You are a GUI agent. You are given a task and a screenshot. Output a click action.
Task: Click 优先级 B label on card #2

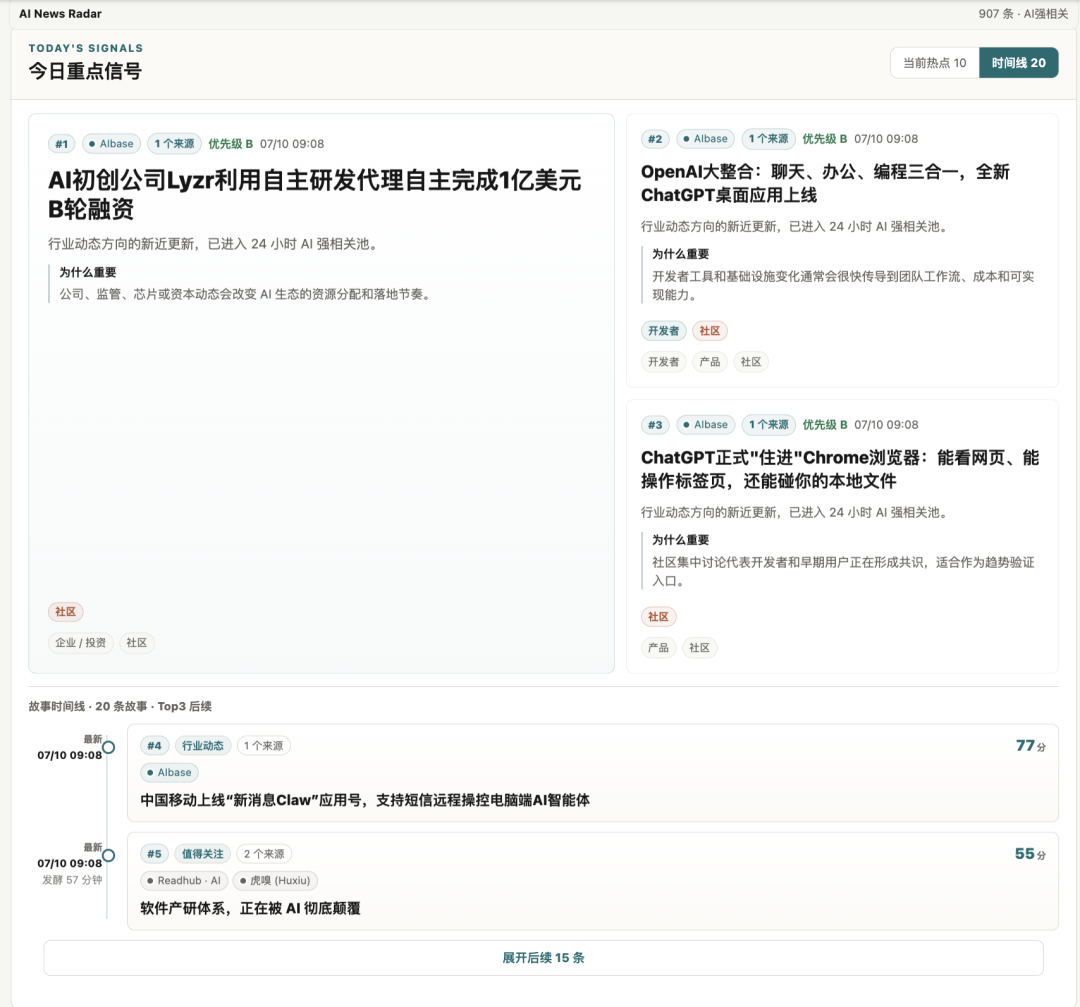pyautogui.click(x=825, y=139)
